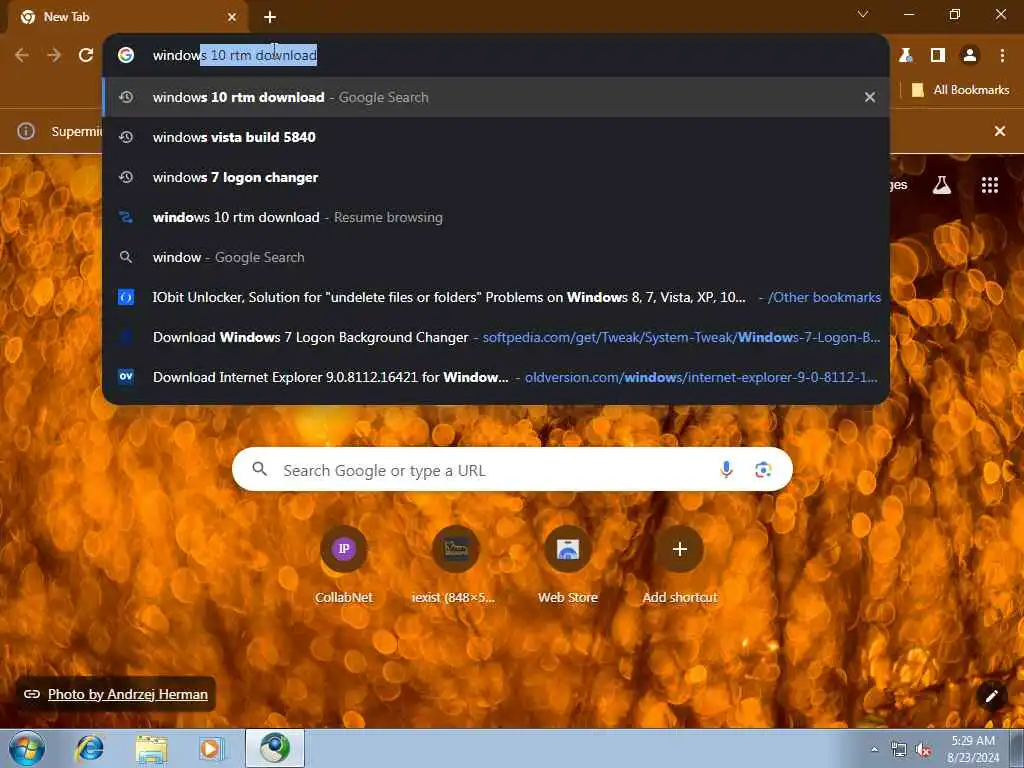Select suggestion windows vista build 5840
The height and width of the screenshot is (768, 1024).
(x=496, y=137)
